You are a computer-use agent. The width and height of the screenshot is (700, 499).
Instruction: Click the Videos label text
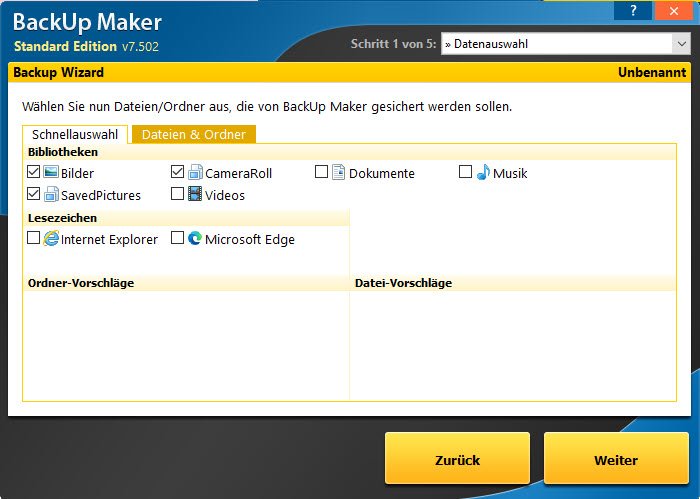tap(225, 195)
